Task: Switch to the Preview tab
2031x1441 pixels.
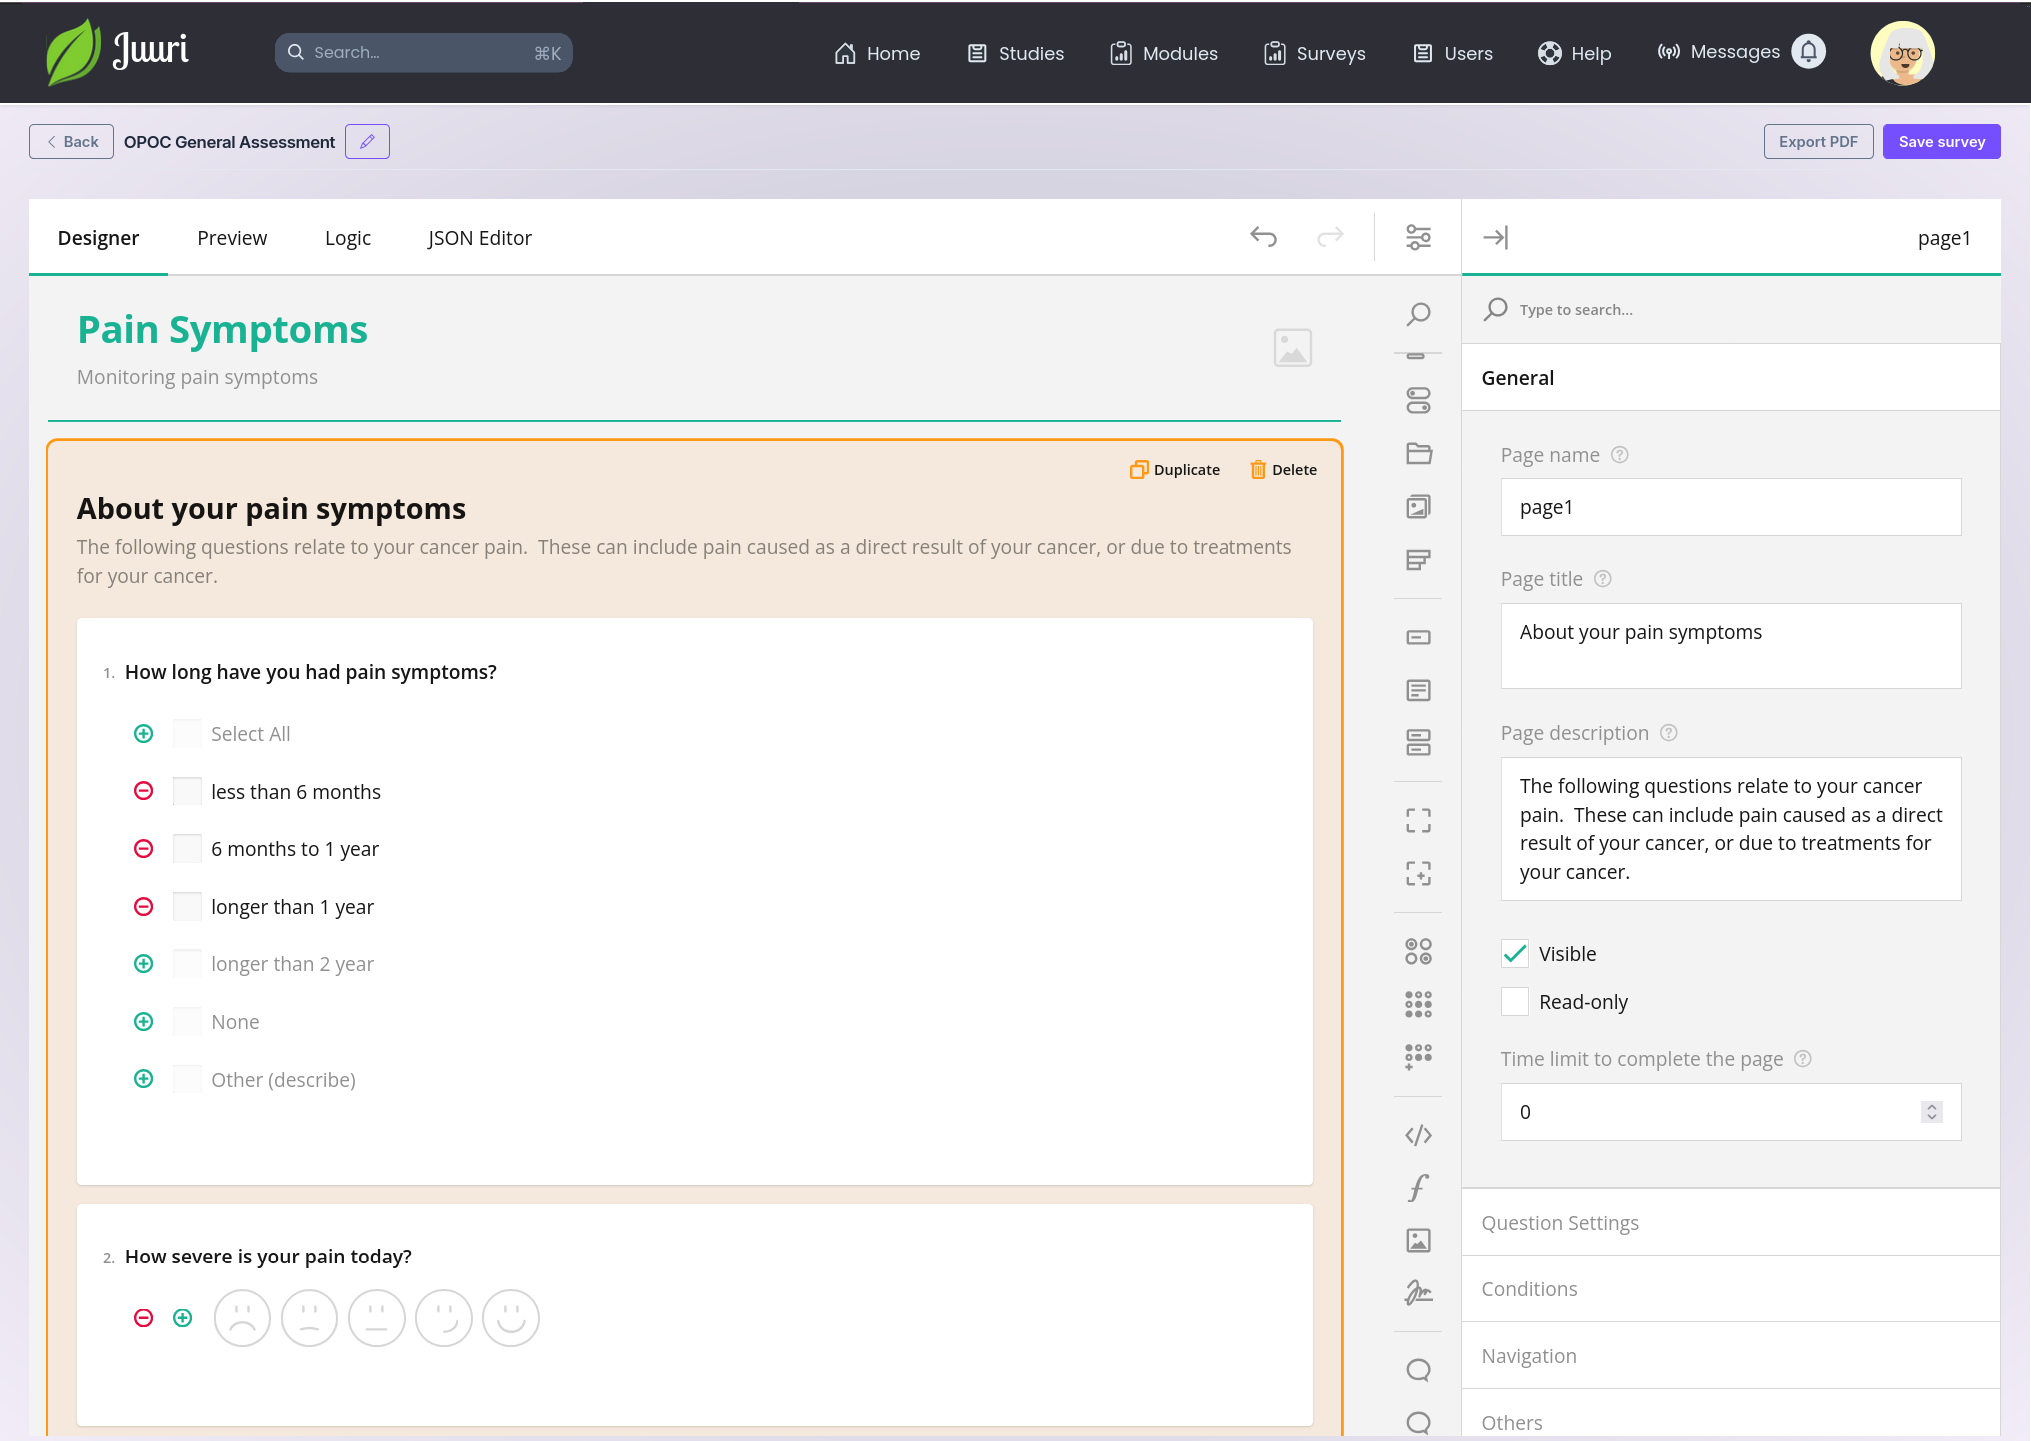Action: click(x=232, y=238)
